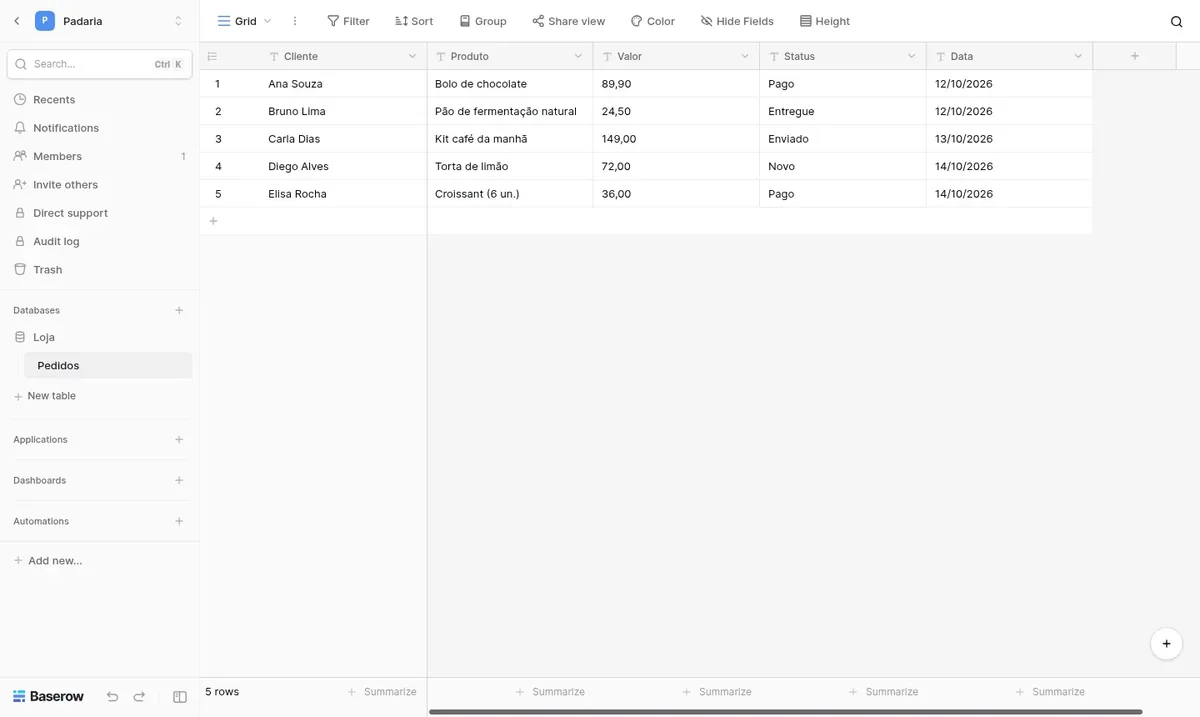
Task: Expand the Grid view dropdown
Action: pos(245,21)
